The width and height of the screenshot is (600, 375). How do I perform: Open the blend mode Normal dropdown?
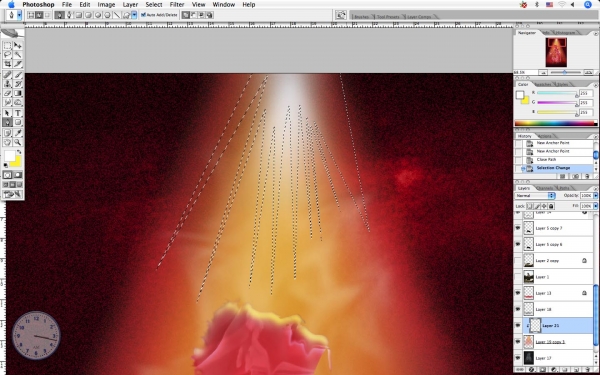pyautogui.click(x=535, y=196)
